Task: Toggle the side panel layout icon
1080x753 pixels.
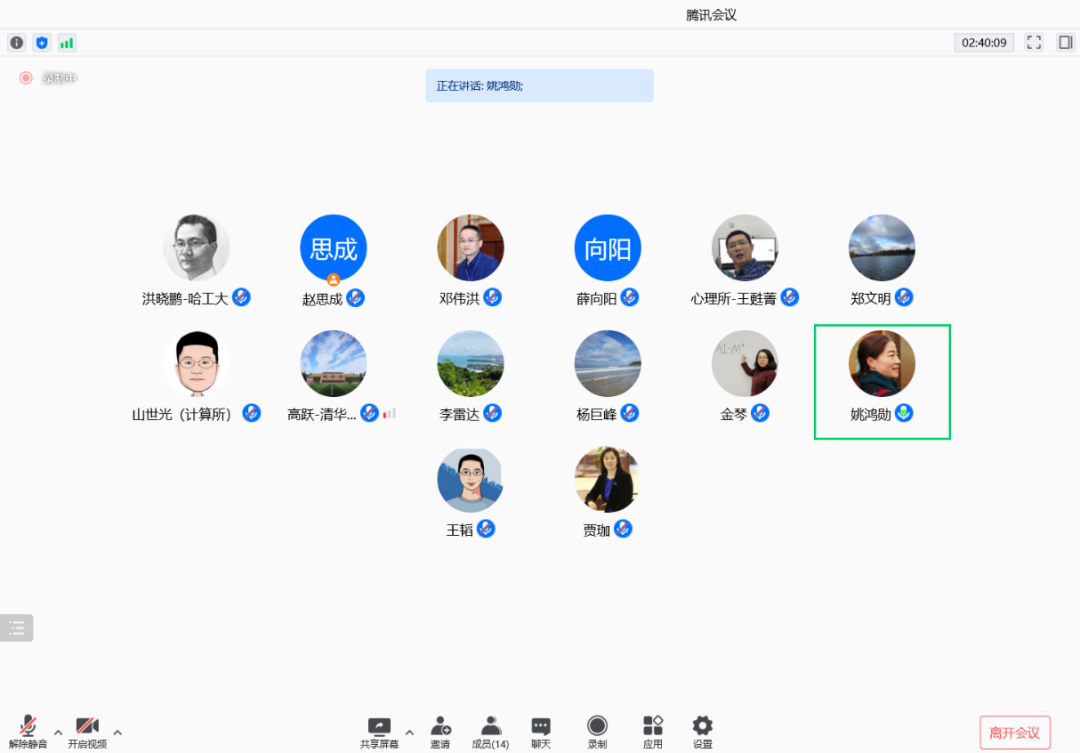Action: (1066, 43)
